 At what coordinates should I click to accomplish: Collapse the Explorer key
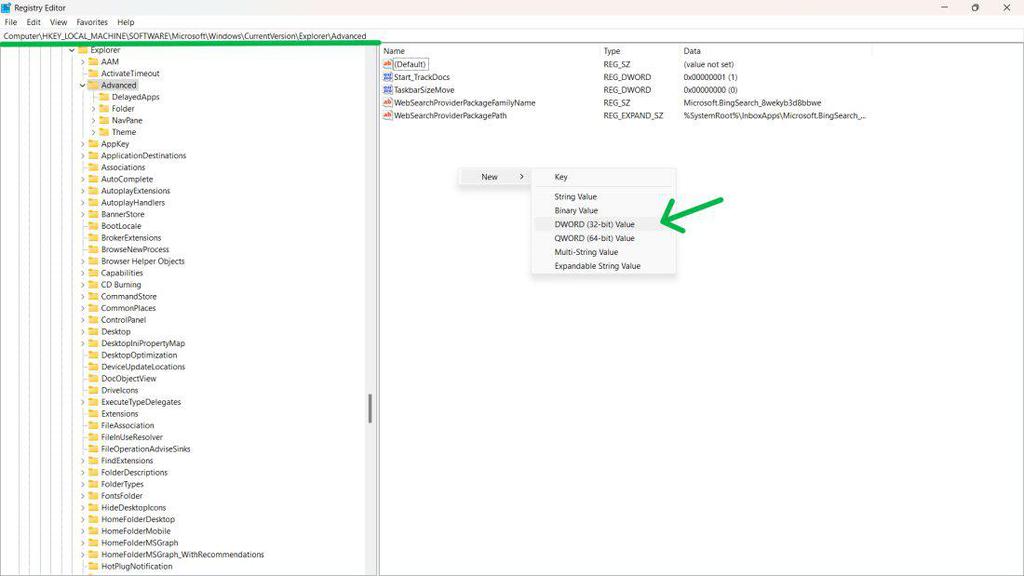tap(72, 50)
